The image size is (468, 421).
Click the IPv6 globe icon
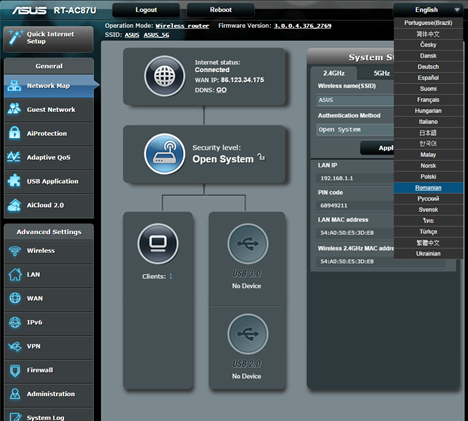click(x=15, y=322)
